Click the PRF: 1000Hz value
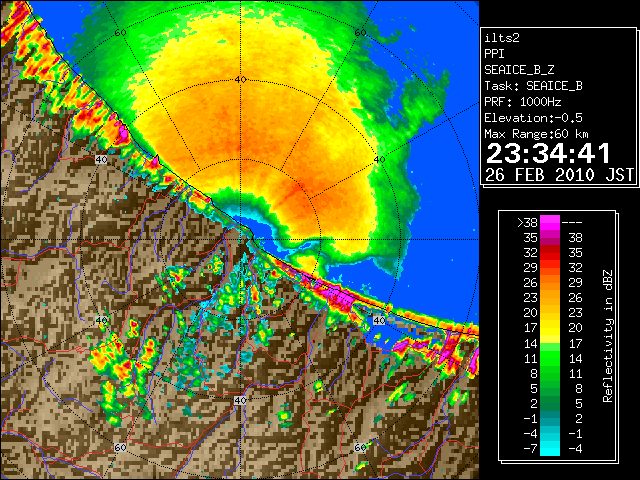The height and width of the screenshot is (480, 640). pyautogui.click(x=523, y=102)
